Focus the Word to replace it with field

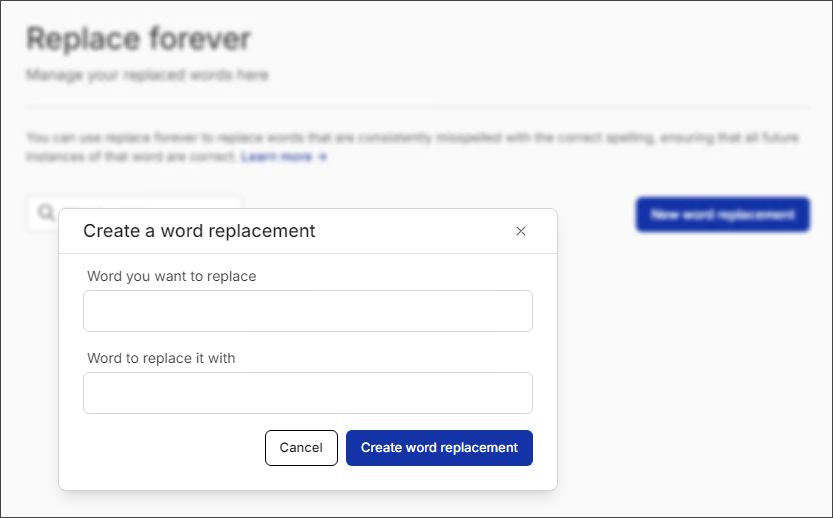(308, 393)
